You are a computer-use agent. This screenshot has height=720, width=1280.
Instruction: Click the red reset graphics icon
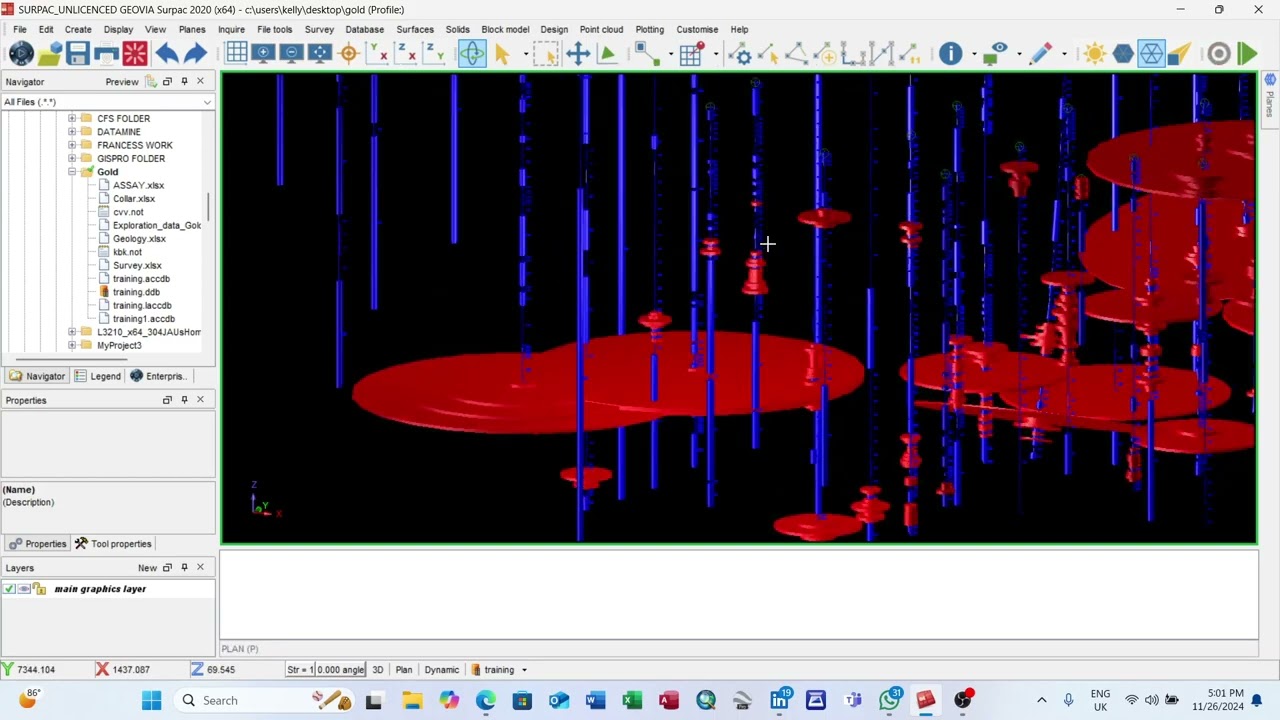(135, 54)
